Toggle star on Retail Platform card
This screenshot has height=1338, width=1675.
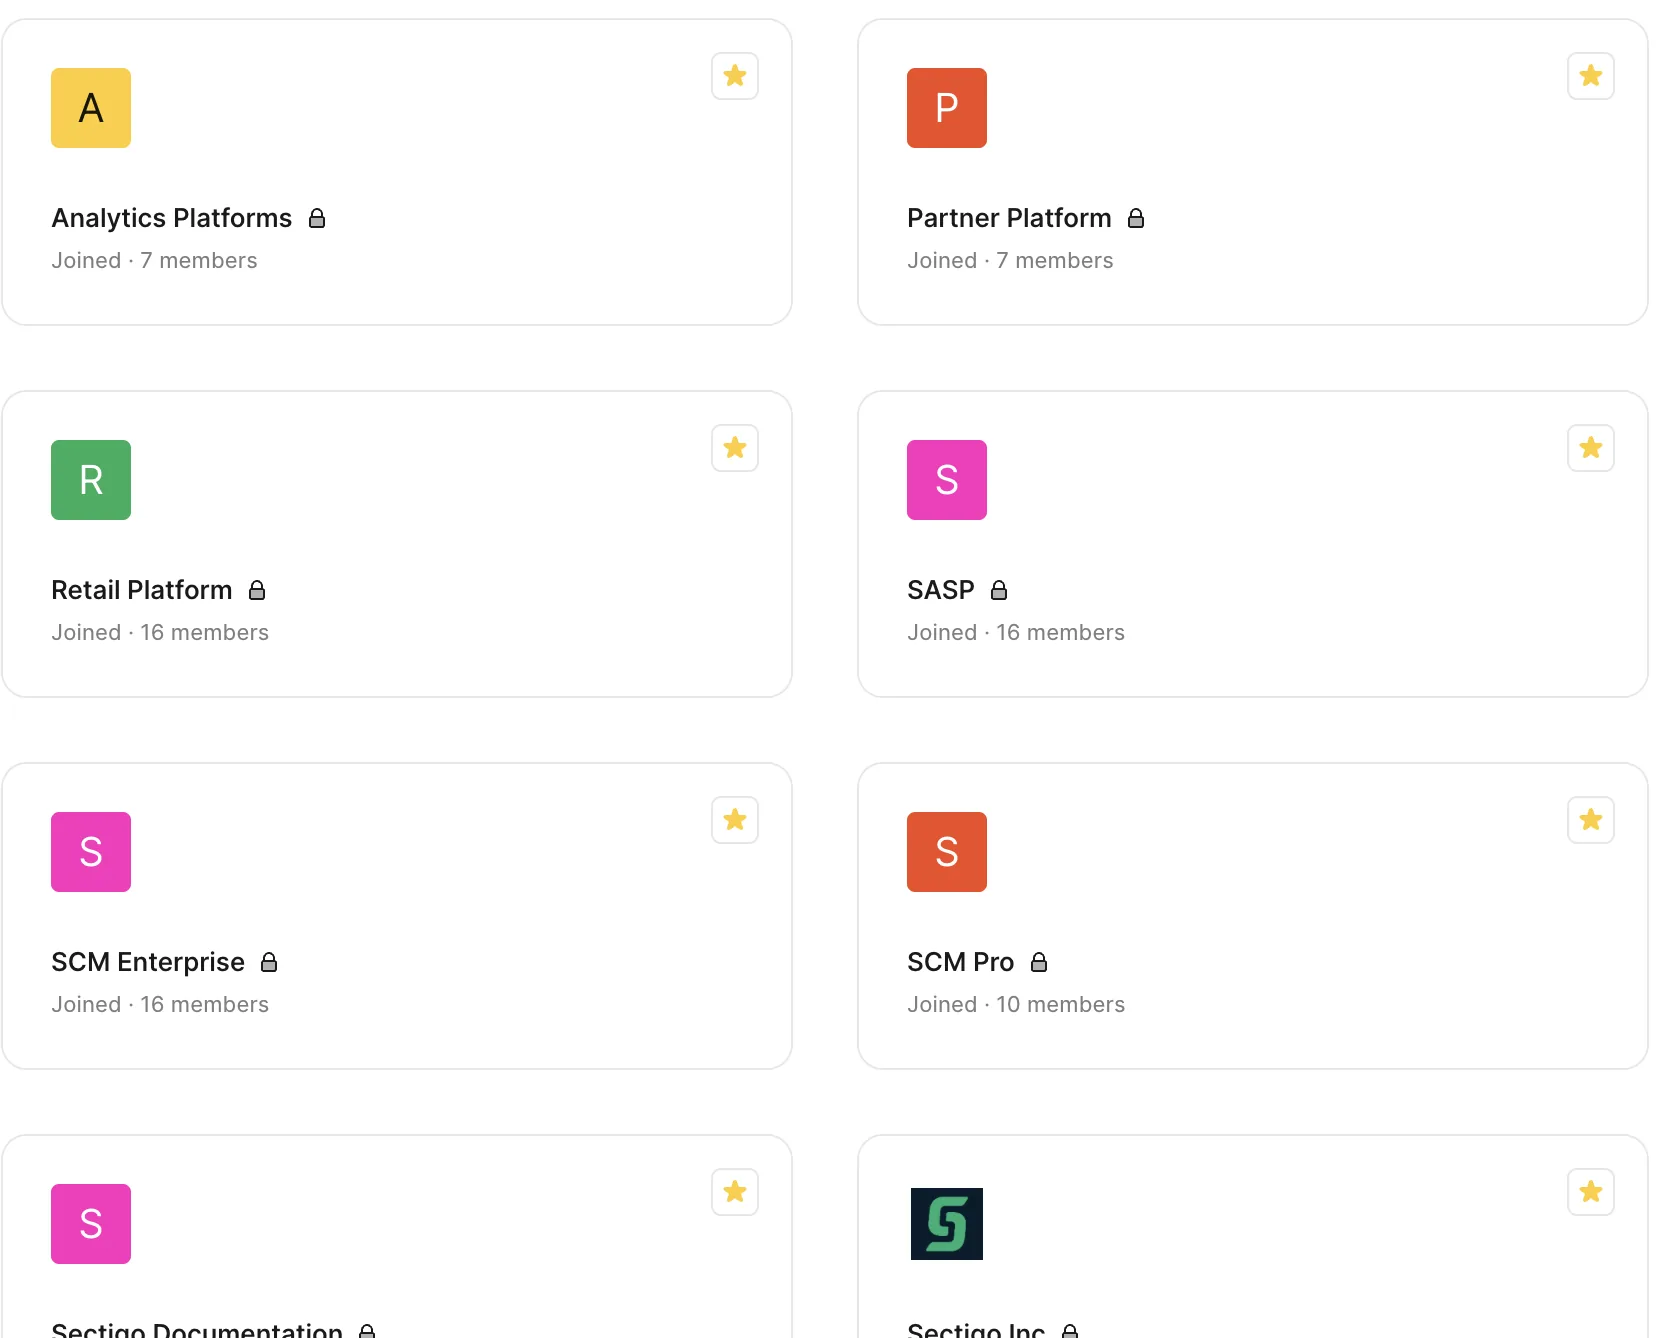tap(735, 448)
